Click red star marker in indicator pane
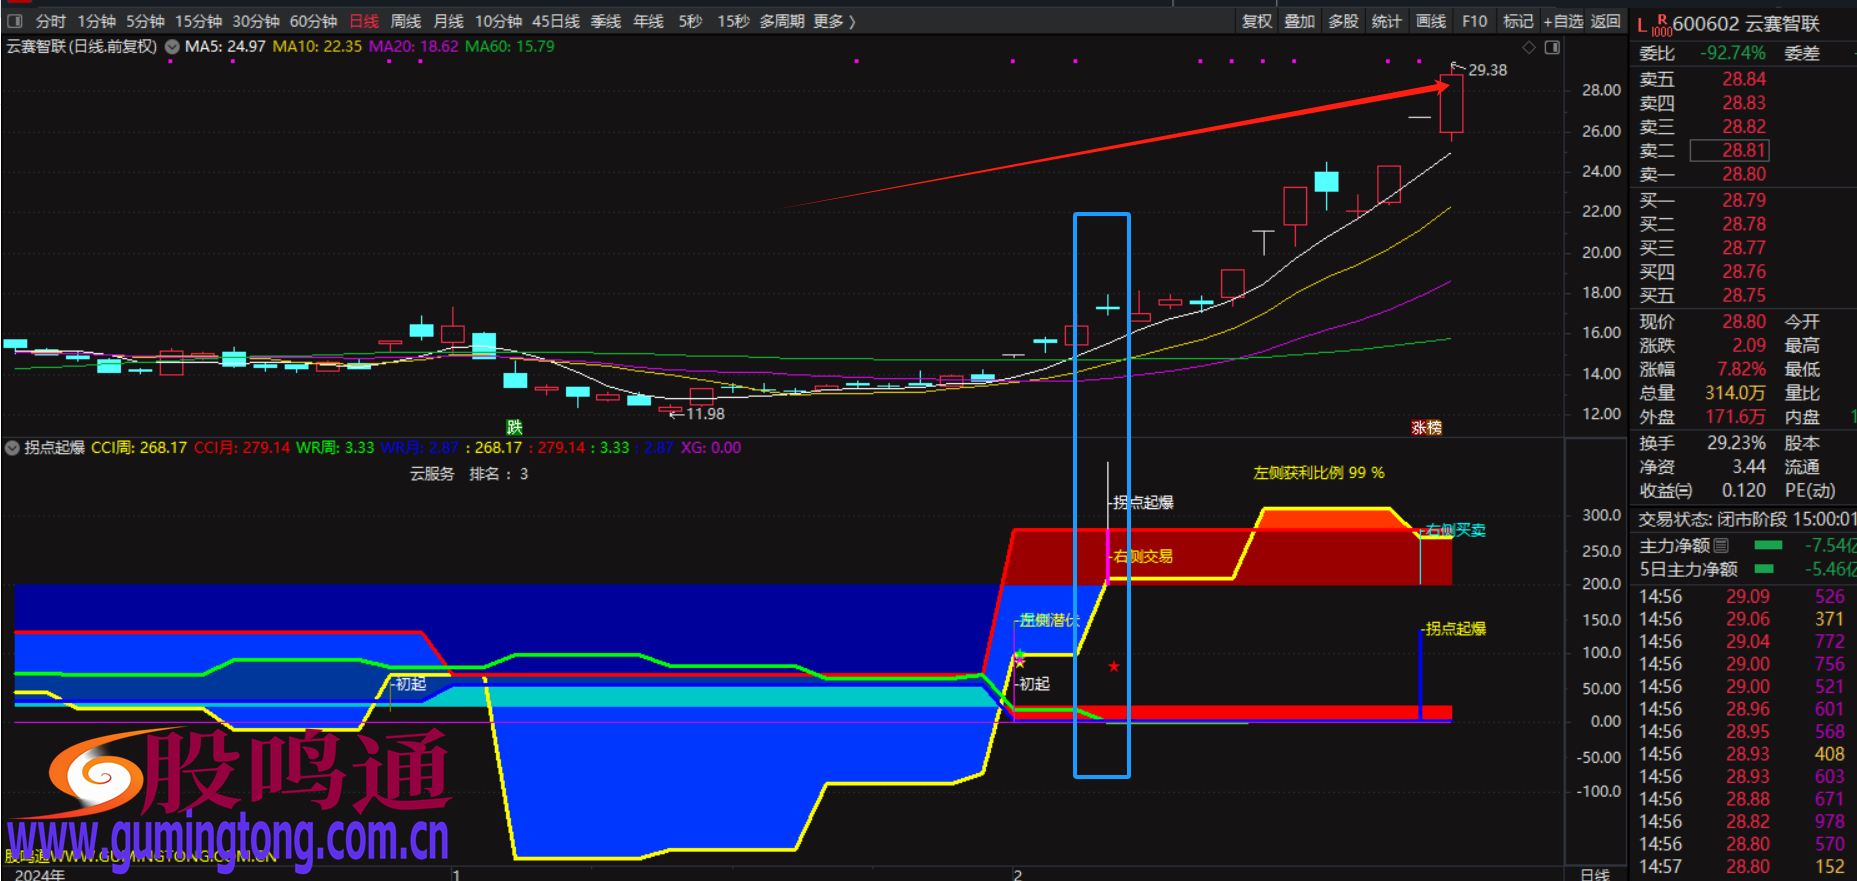 1113,666
